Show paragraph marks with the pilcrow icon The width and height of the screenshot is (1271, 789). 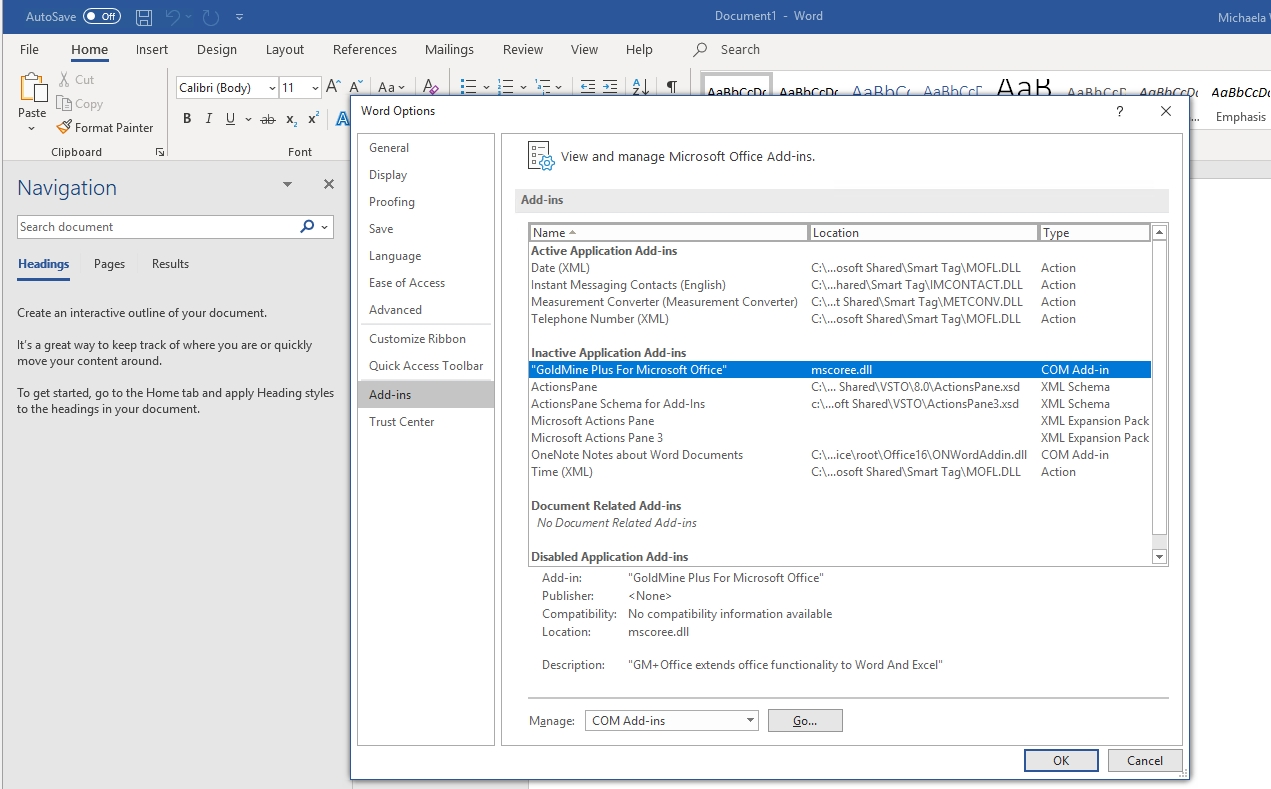click(672, 88)
